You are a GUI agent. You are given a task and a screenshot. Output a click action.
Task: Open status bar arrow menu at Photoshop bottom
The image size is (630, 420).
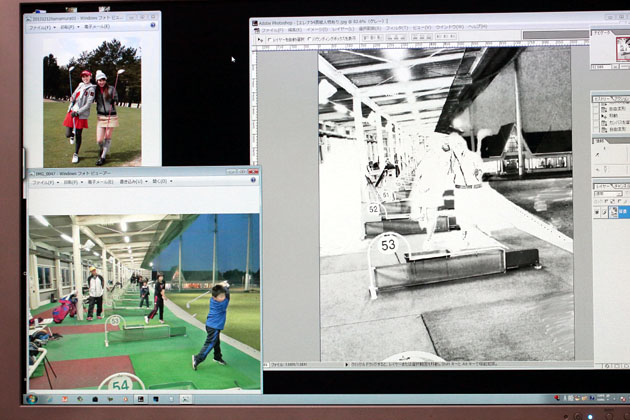tap(347, 365)
